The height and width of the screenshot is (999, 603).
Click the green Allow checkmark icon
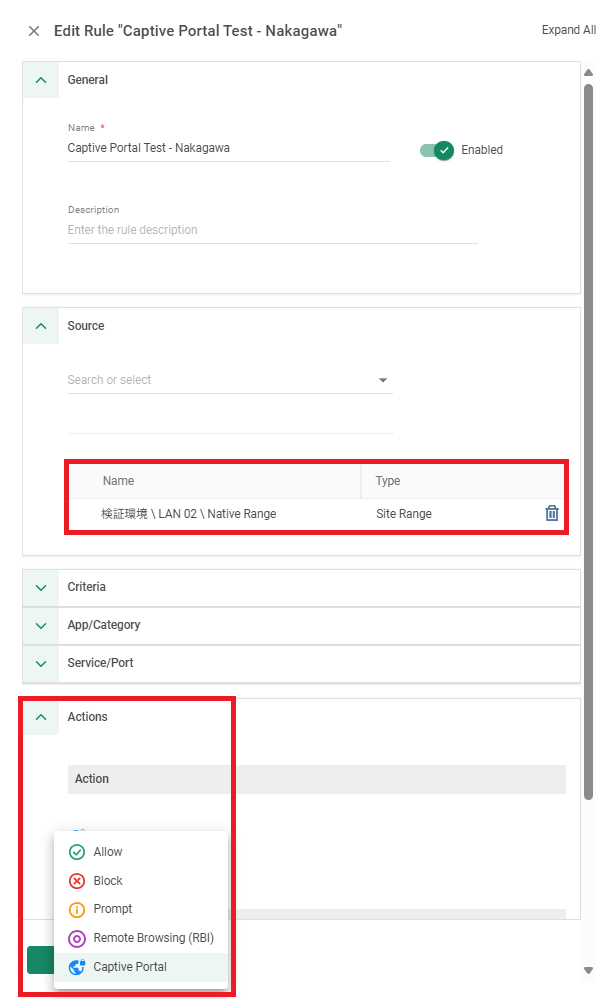pos(76,852)
